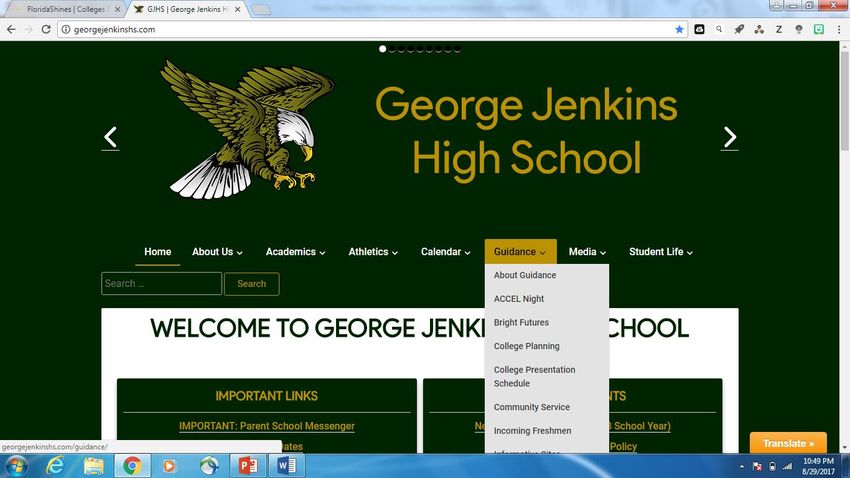Click the Translate button
The height and width of the screenshot is (478, 850).
(x=788, y=443)
